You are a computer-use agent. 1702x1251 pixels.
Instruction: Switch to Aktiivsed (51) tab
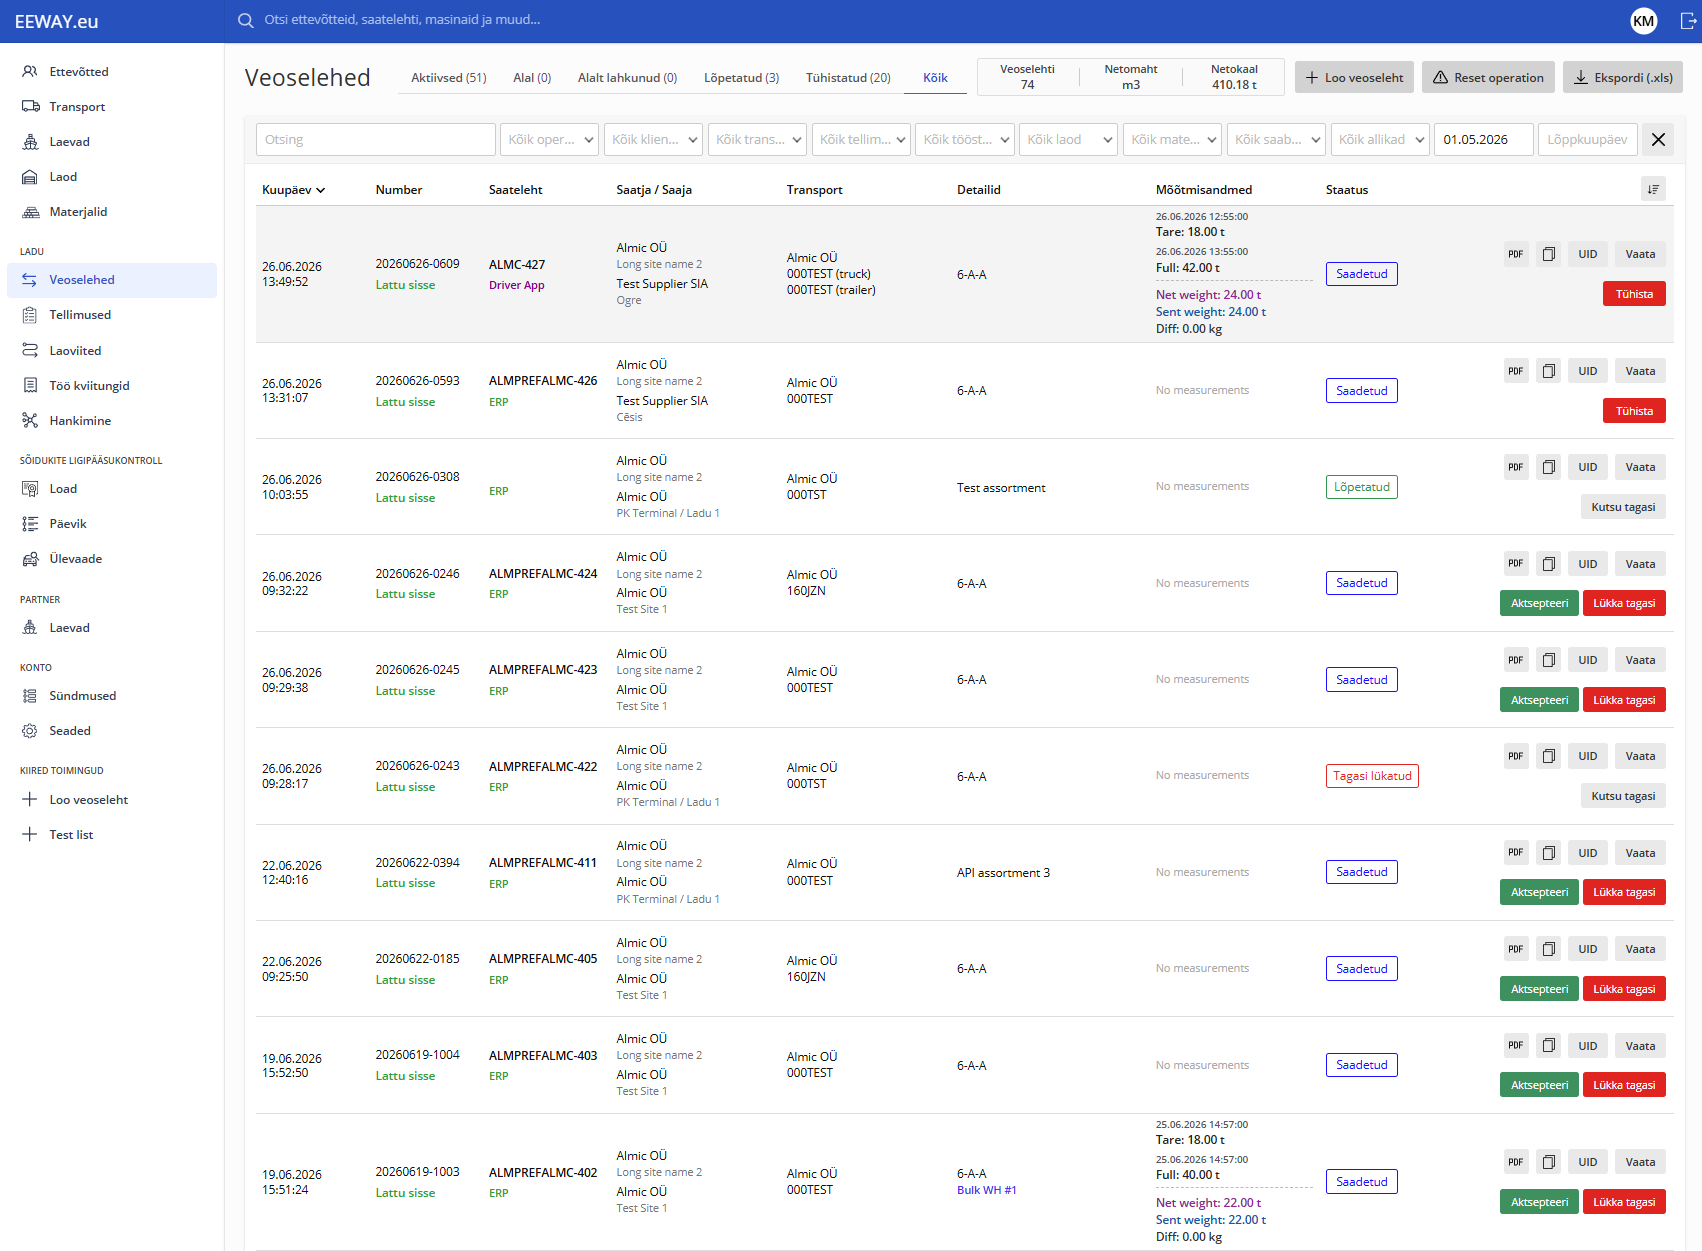click(449, 78)
